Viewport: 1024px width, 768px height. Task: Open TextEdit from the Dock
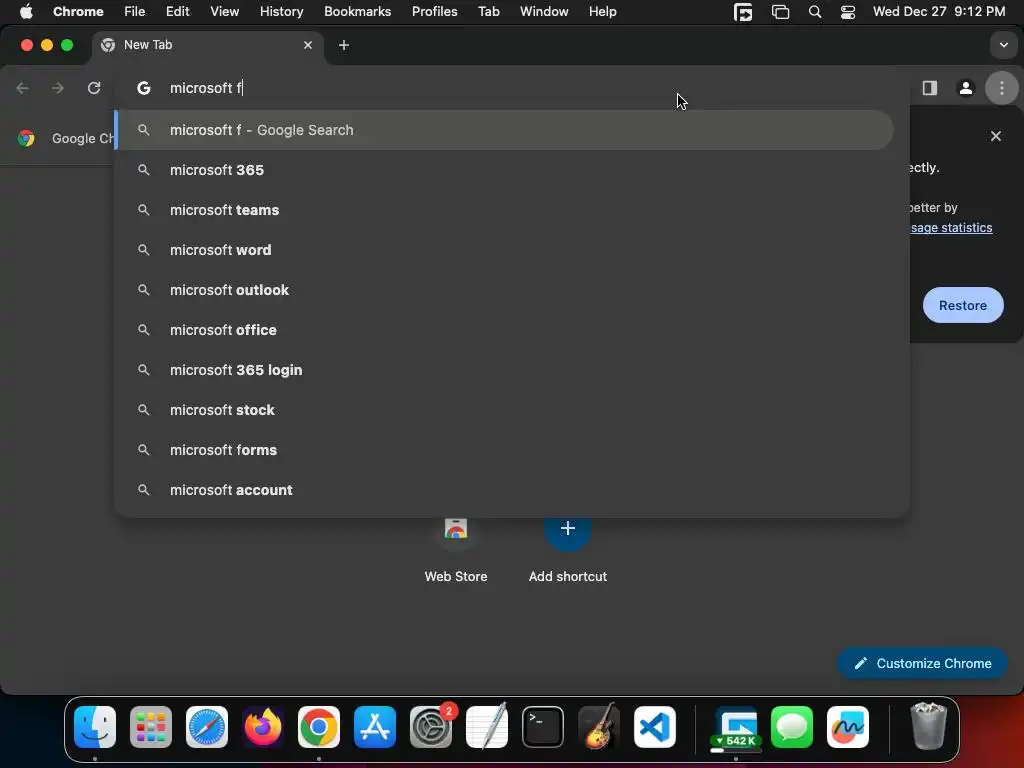[487, 726]
